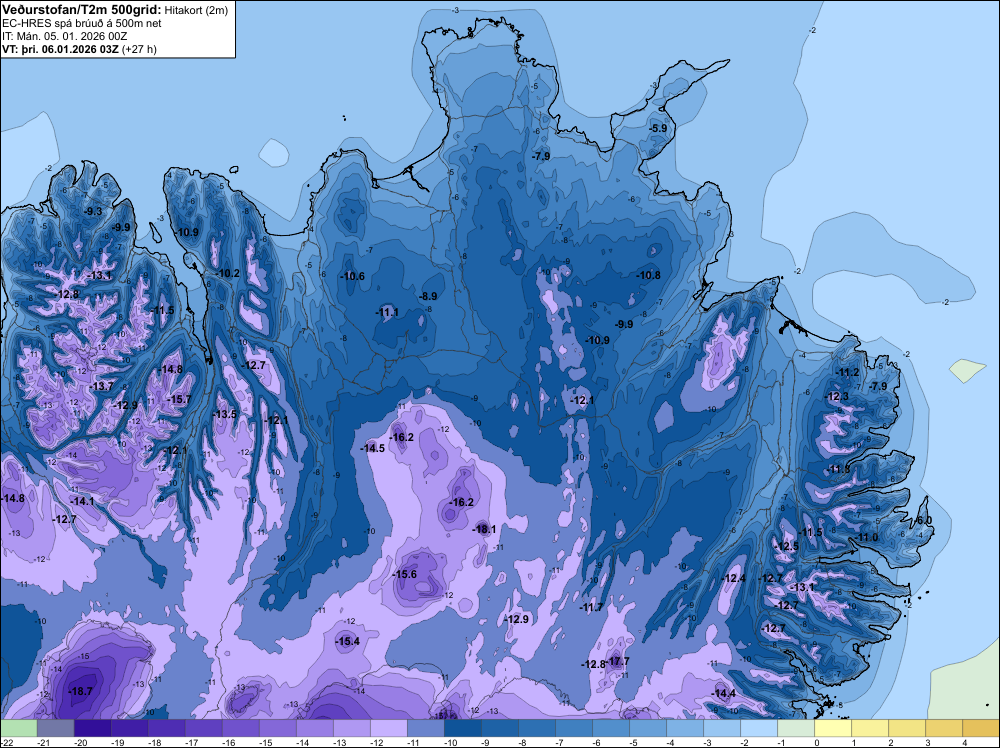Select the -18.1 temperature reading
The height and width of the screenshot is (748, 1000).
[484, 529]
